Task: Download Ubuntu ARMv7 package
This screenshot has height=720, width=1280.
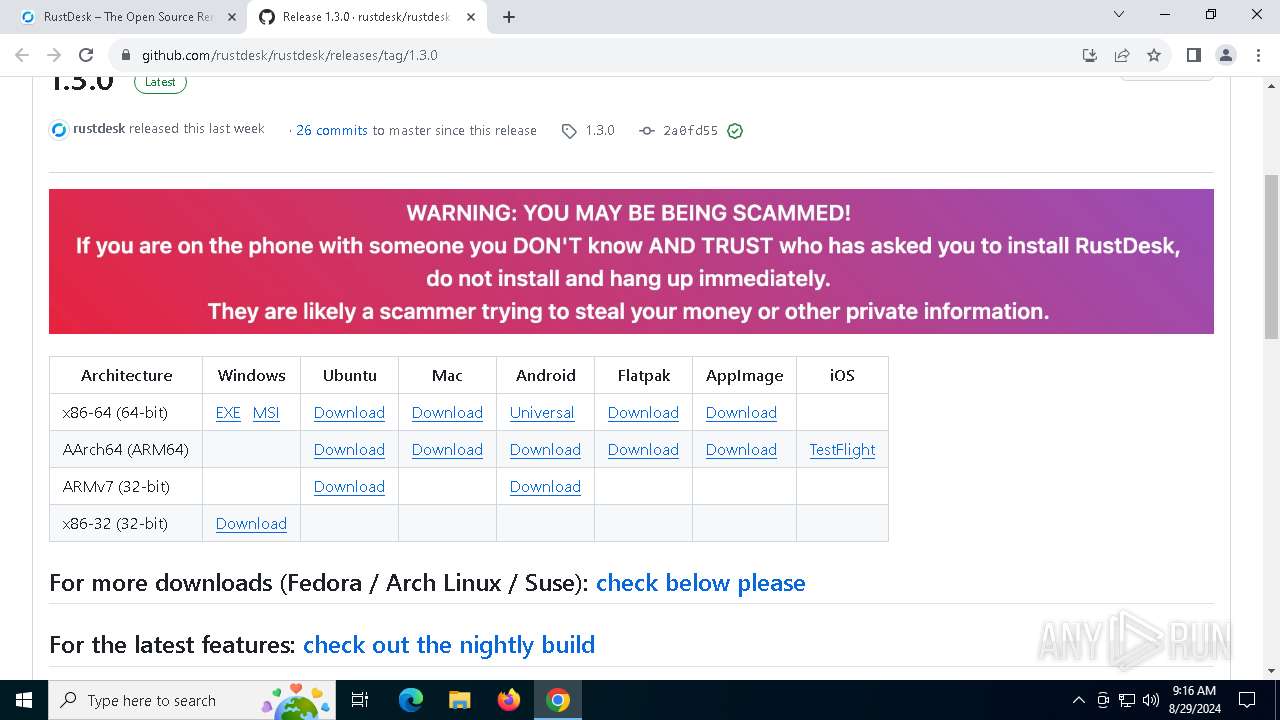Action: (x=349, y=487)
